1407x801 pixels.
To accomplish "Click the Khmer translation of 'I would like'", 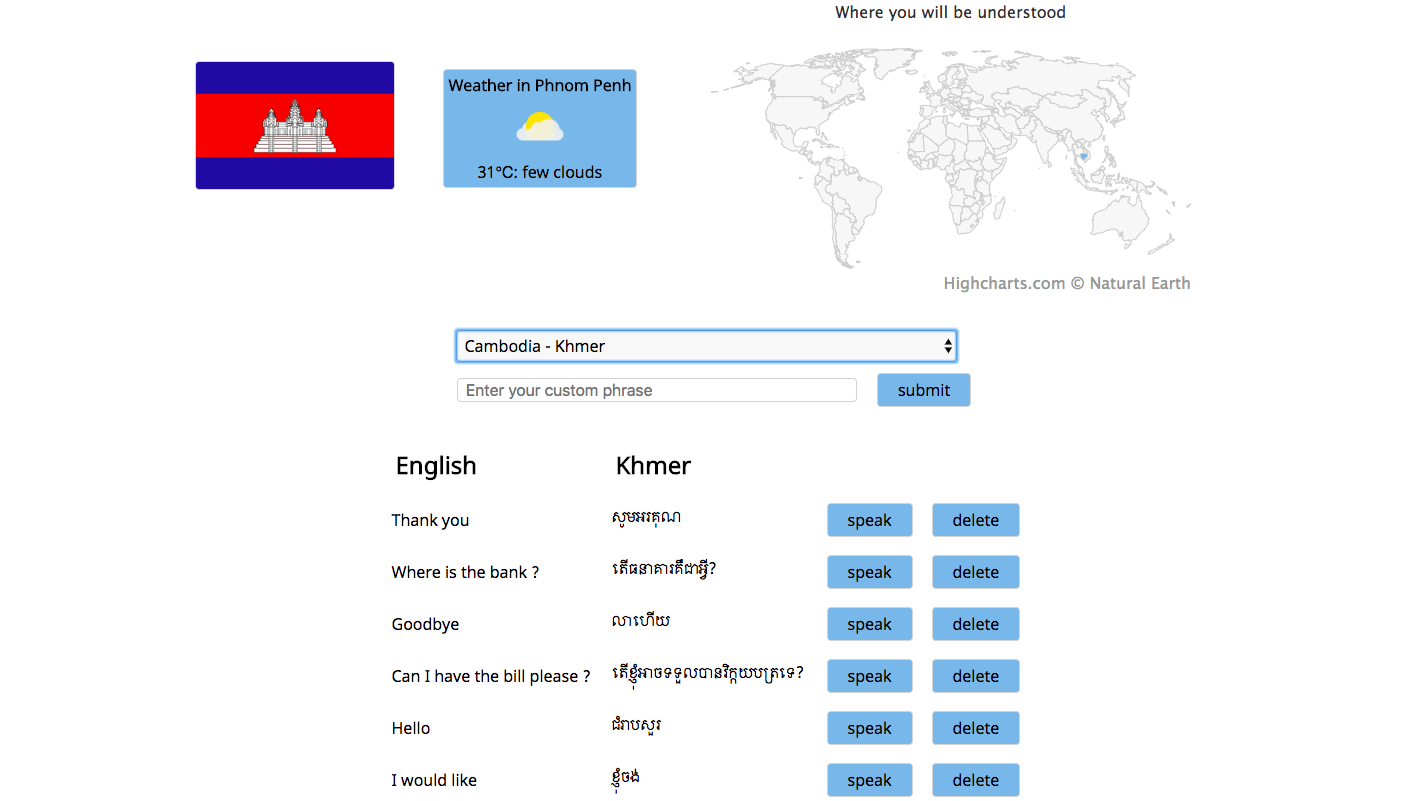I will click(x=625, y=778).
